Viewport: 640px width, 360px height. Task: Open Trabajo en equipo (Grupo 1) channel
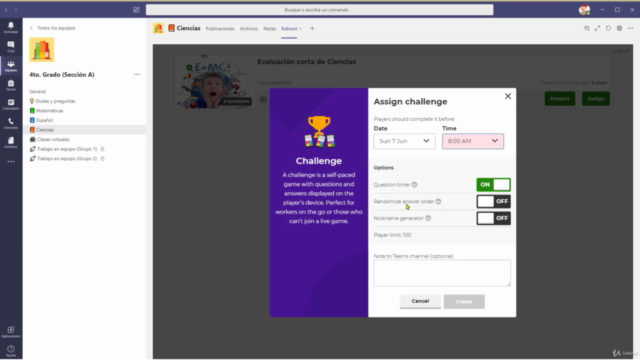[x=67, y=149]
